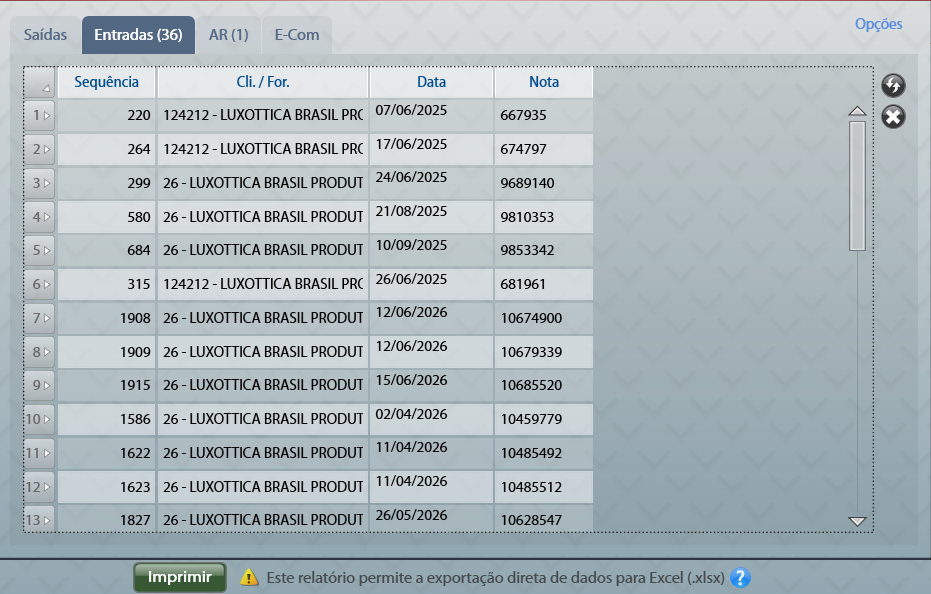Viewport: 931px width, 594px height.
Task: Click the date cell 07/06/2025
Action: 431,115
